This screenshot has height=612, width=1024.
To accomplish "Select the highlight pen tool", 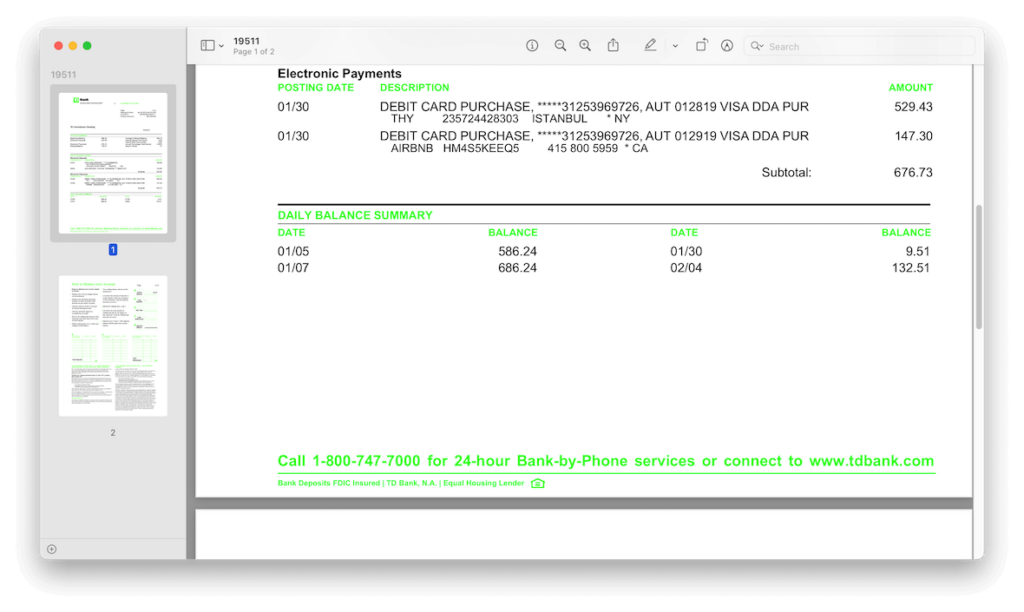I will click(650, 46).
